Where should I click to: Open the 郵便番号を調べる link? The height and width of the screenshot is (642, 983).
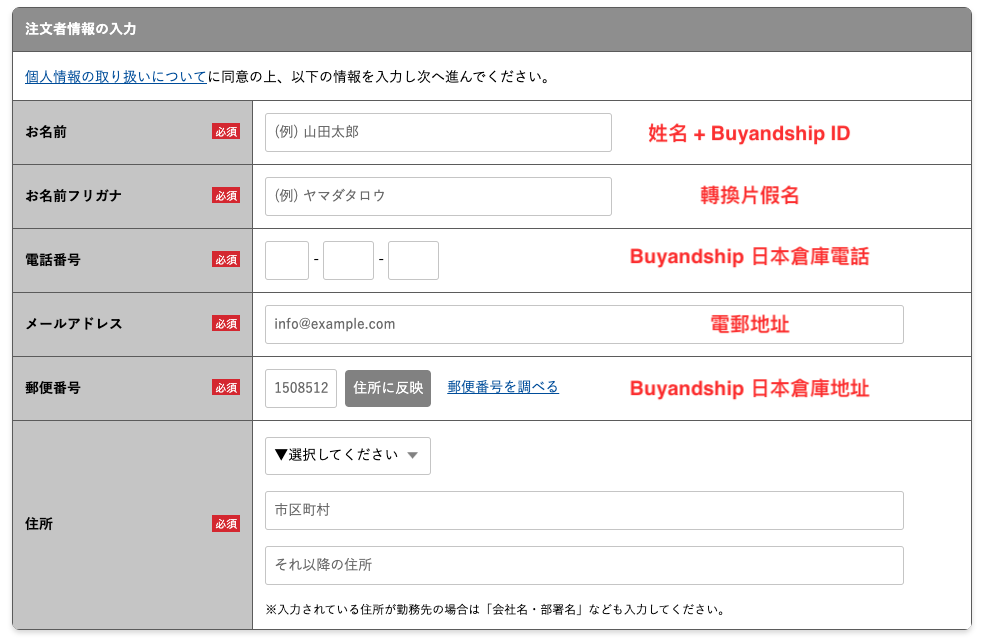point(503,387)
